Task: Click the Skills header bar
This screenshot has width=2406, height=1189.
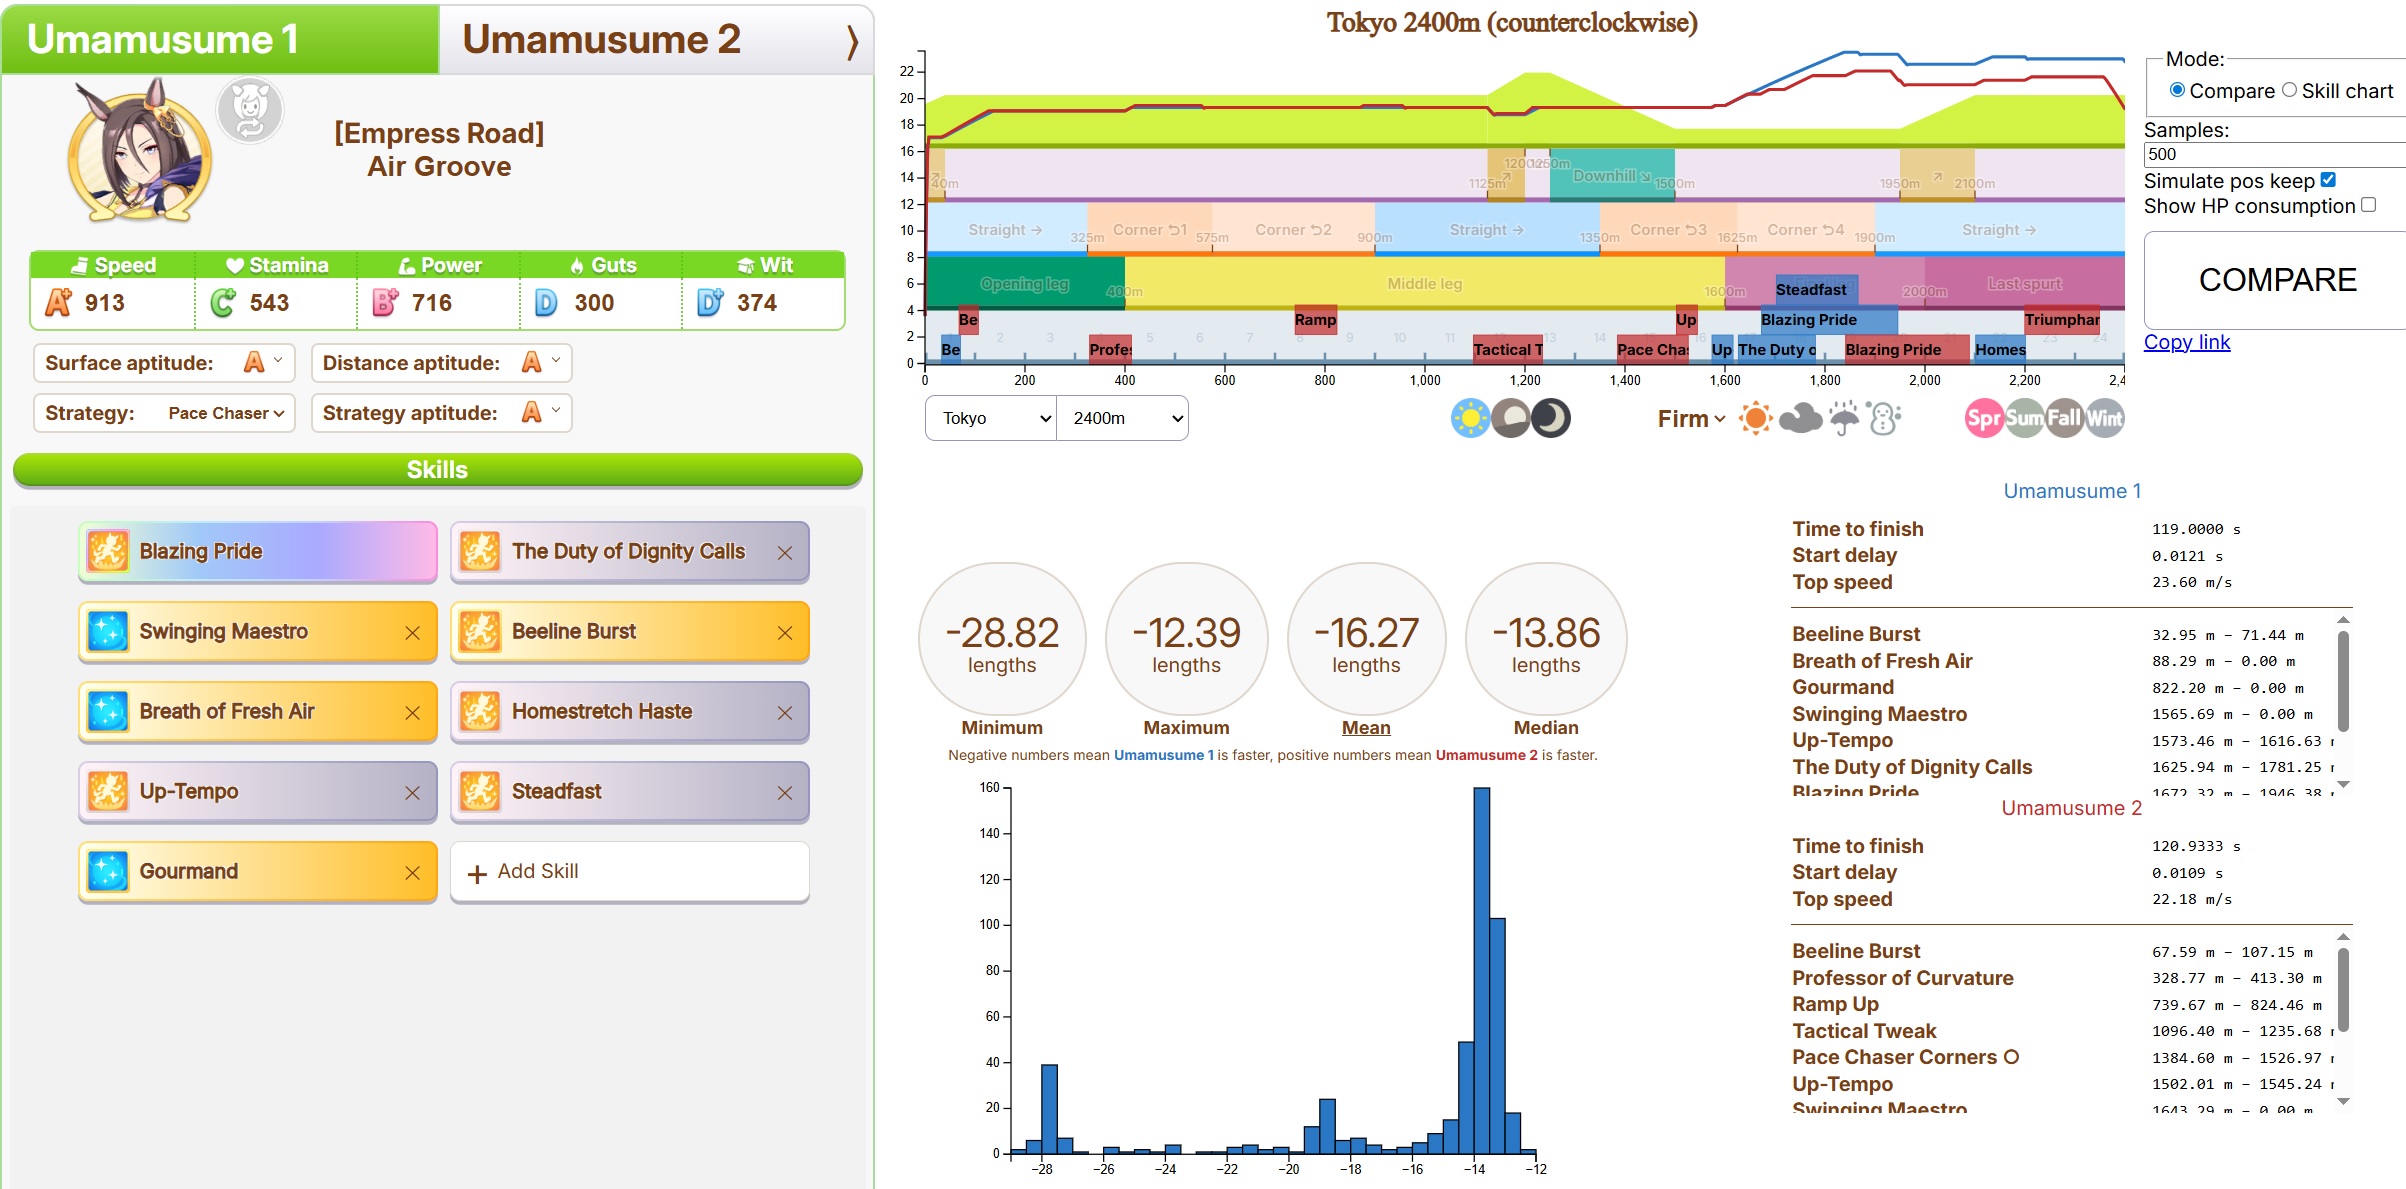Action: (437, 470)
